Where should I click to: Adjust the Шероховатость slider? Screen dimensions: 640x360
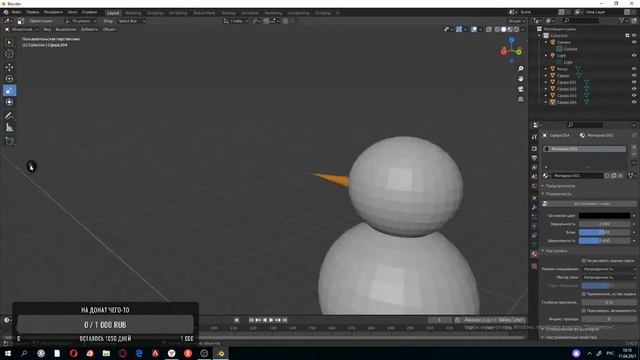pos(604,241)
